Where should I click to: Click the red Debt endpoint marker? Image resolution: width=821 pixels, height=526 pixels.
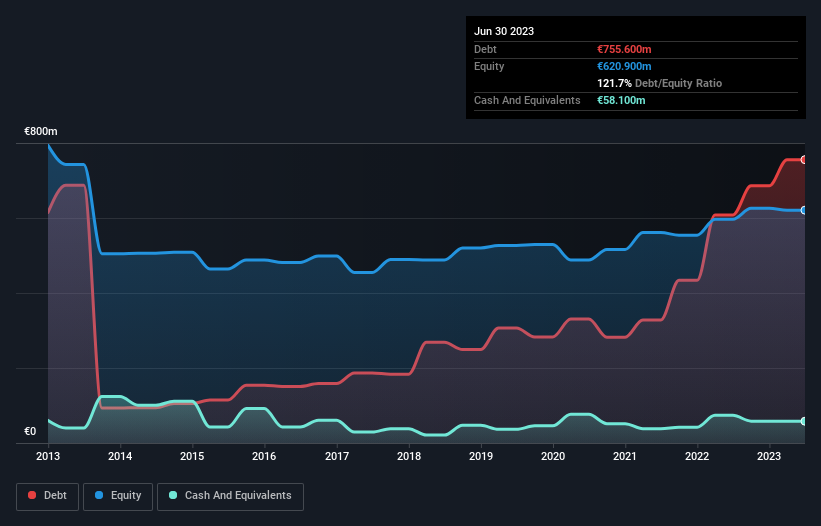click(804, 160)
